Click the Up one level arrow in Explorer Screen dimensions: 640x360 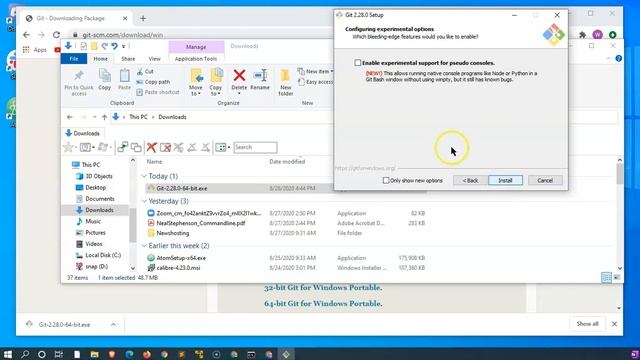click(x=104, y=117)
